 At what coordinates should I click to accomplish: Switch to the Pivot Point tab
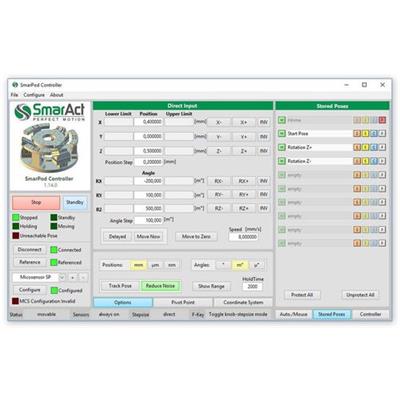click(x=183, y=302)
